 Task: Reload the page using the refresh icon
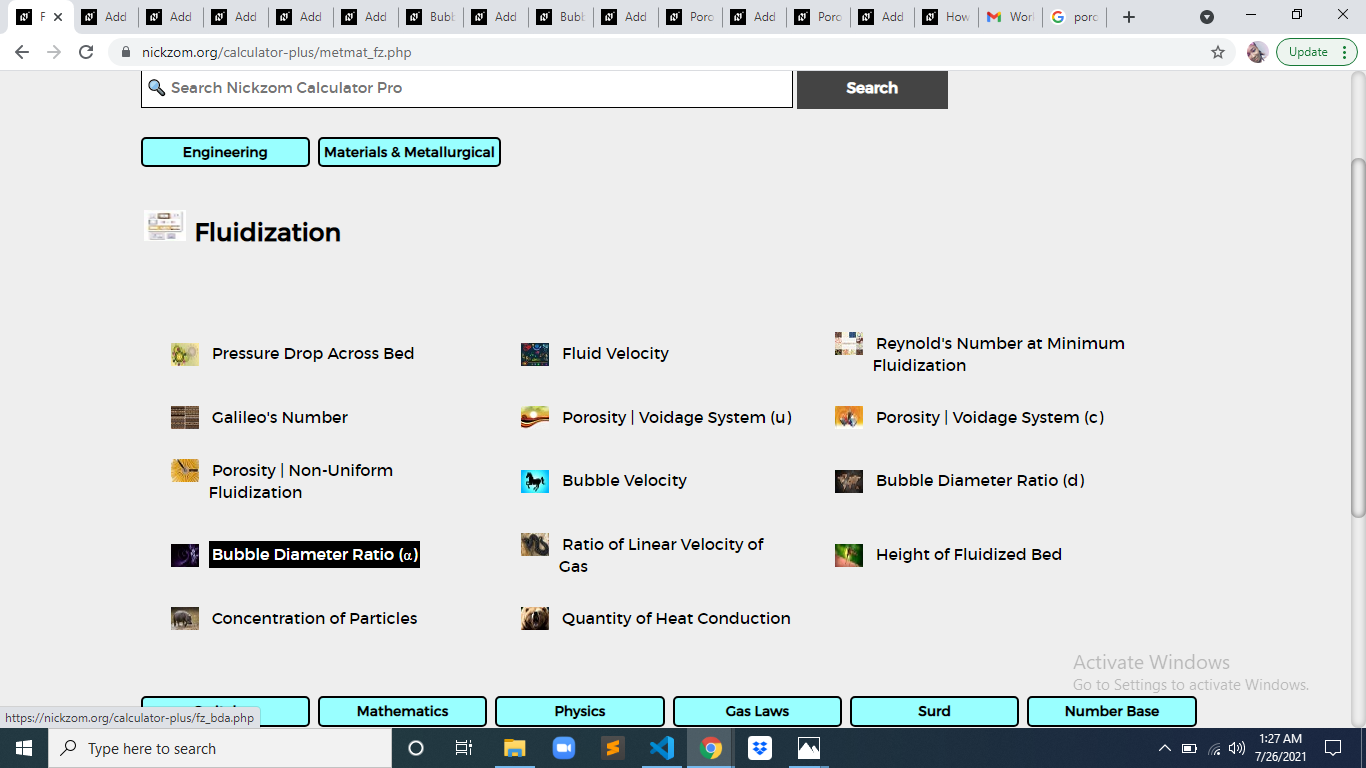[x=86, y=52]
